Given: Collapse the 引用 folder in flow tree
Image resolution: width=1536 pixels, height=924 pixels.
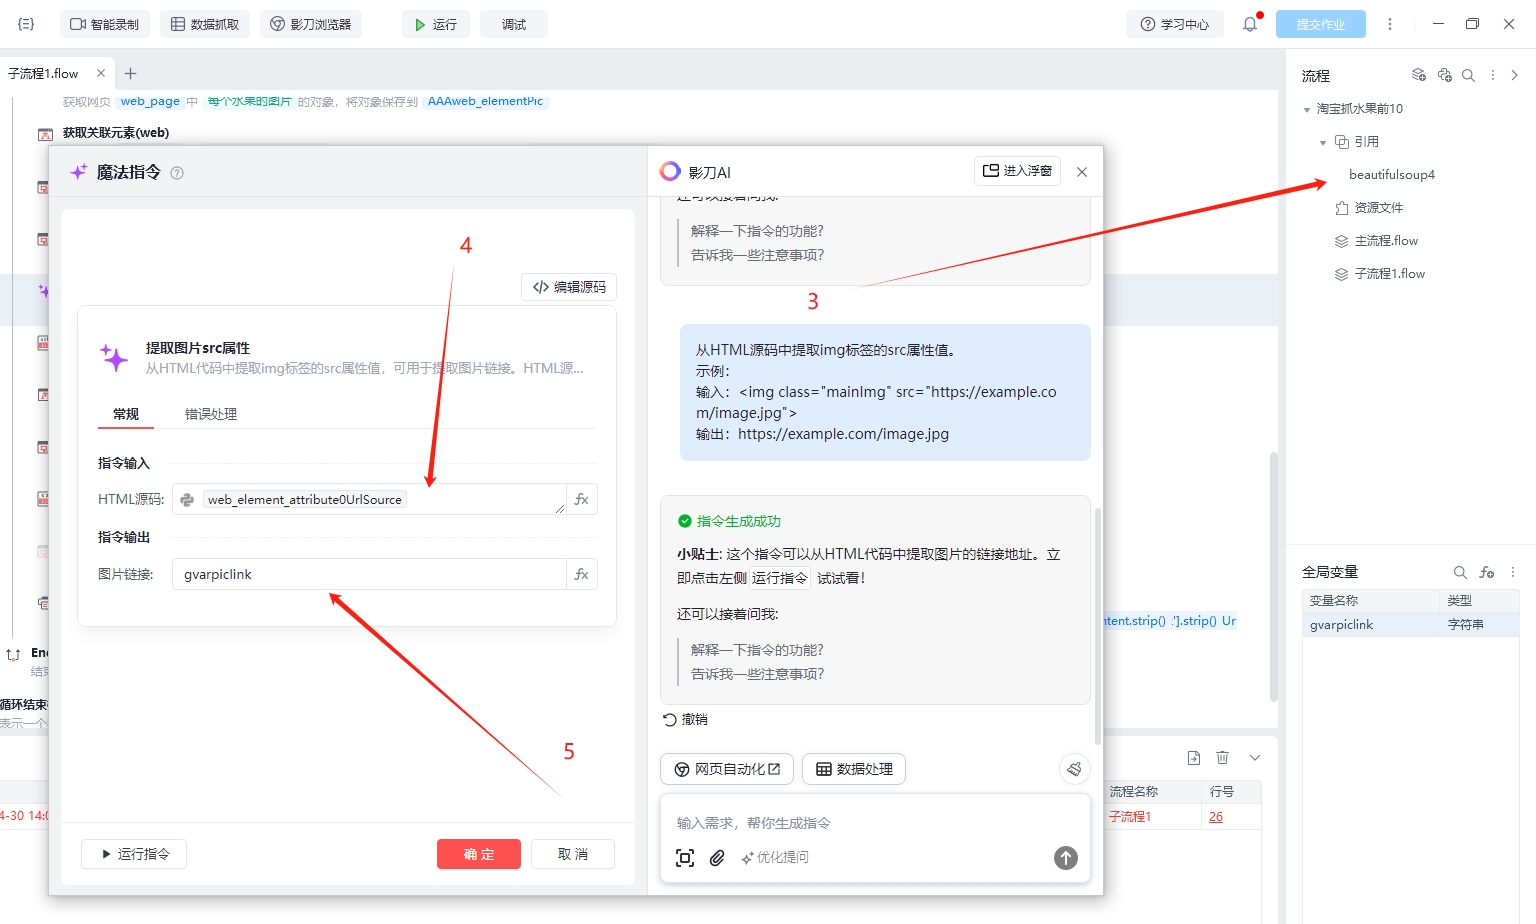Looking at the screenshot, I should (1323, 142).
